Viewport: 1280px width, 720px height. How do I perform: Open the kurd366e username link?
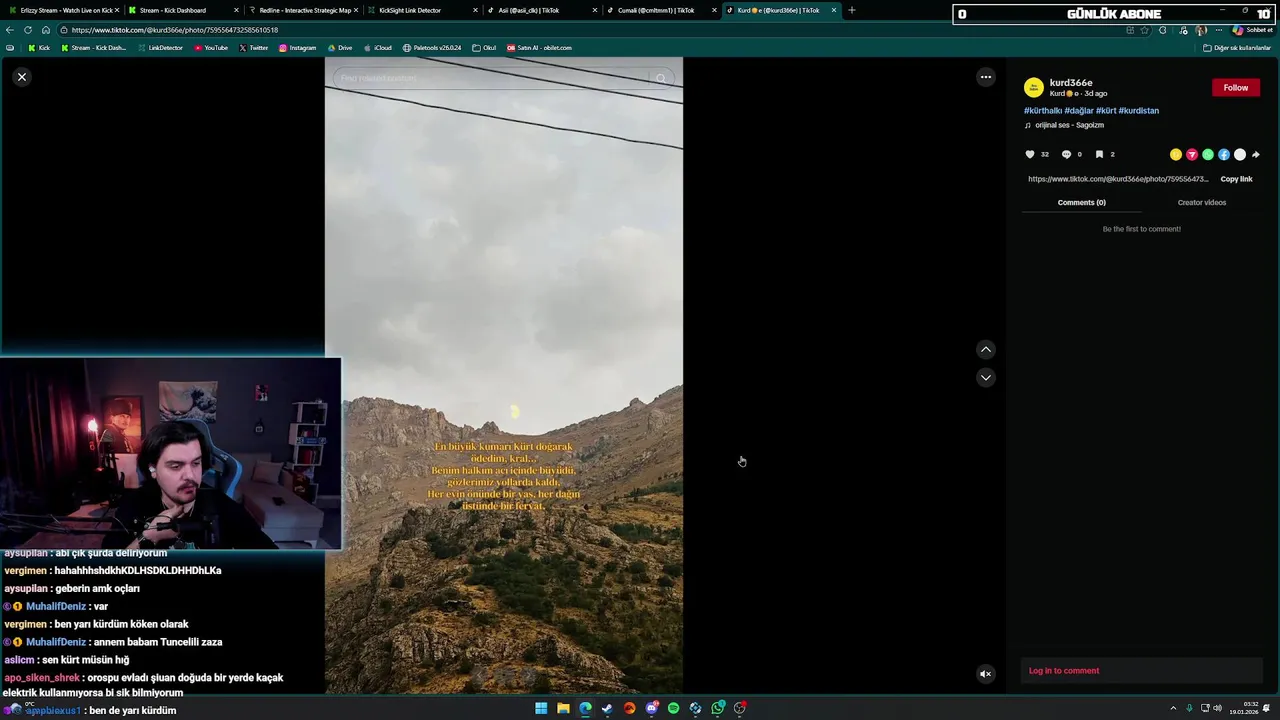click(1071, 83)
